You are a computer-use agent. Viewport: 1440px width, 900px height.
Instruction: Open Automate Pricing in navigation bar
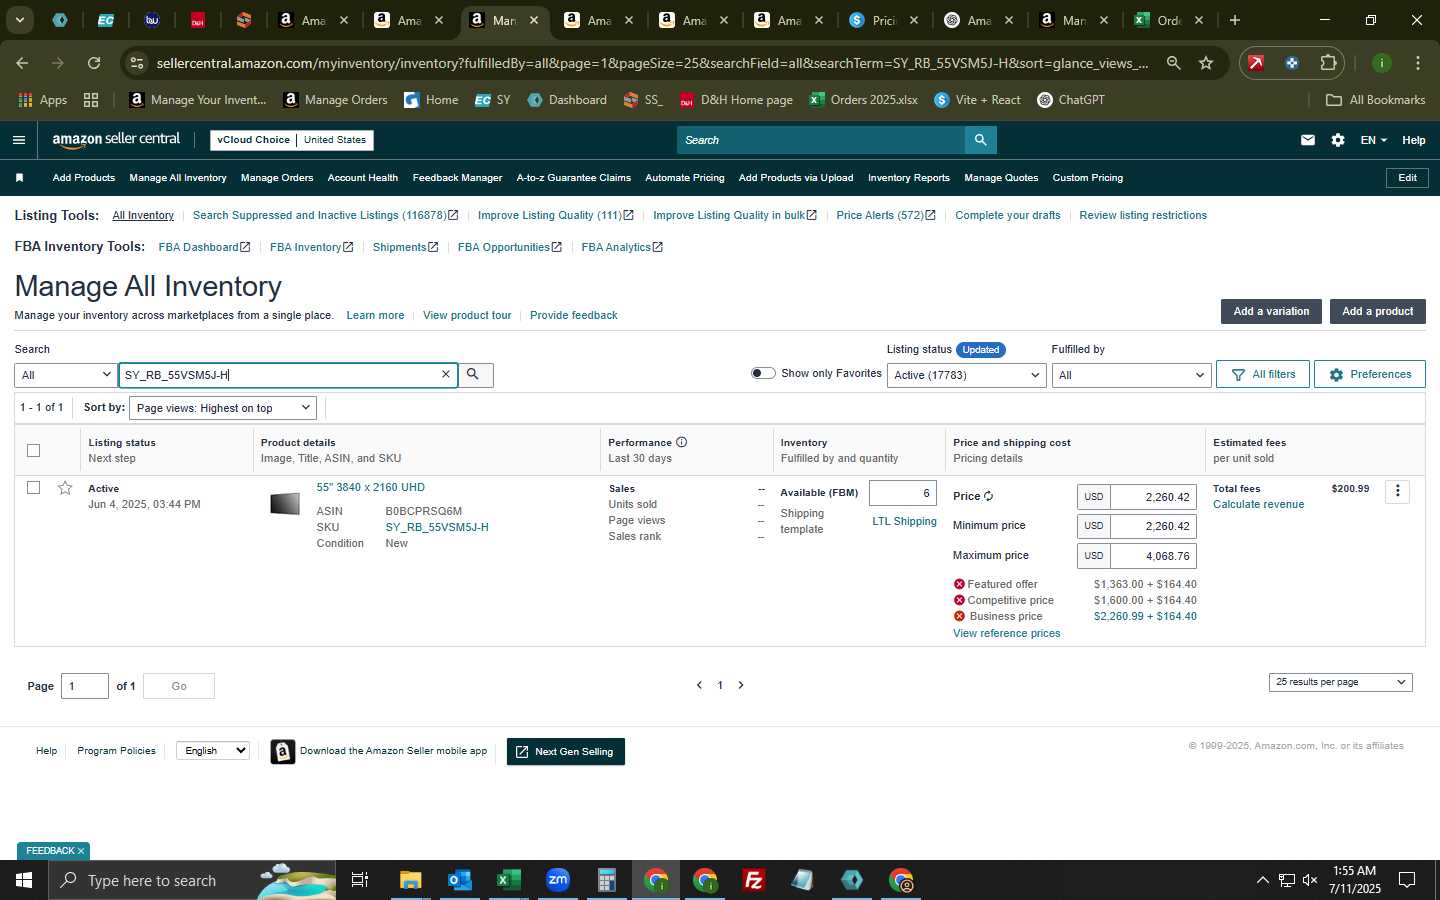coord(685,178)
